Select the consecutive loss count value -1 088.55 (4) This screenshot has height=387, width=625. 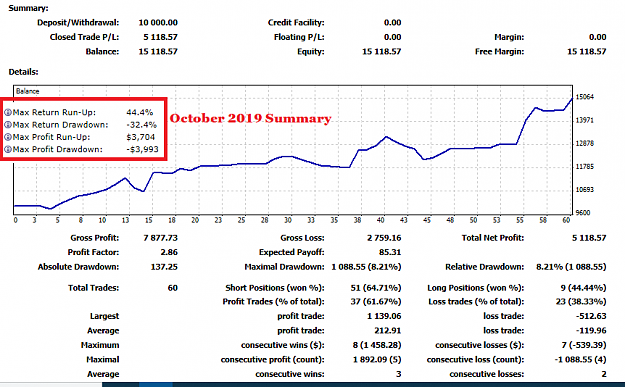pyautogui.click(x=580, y=359)
